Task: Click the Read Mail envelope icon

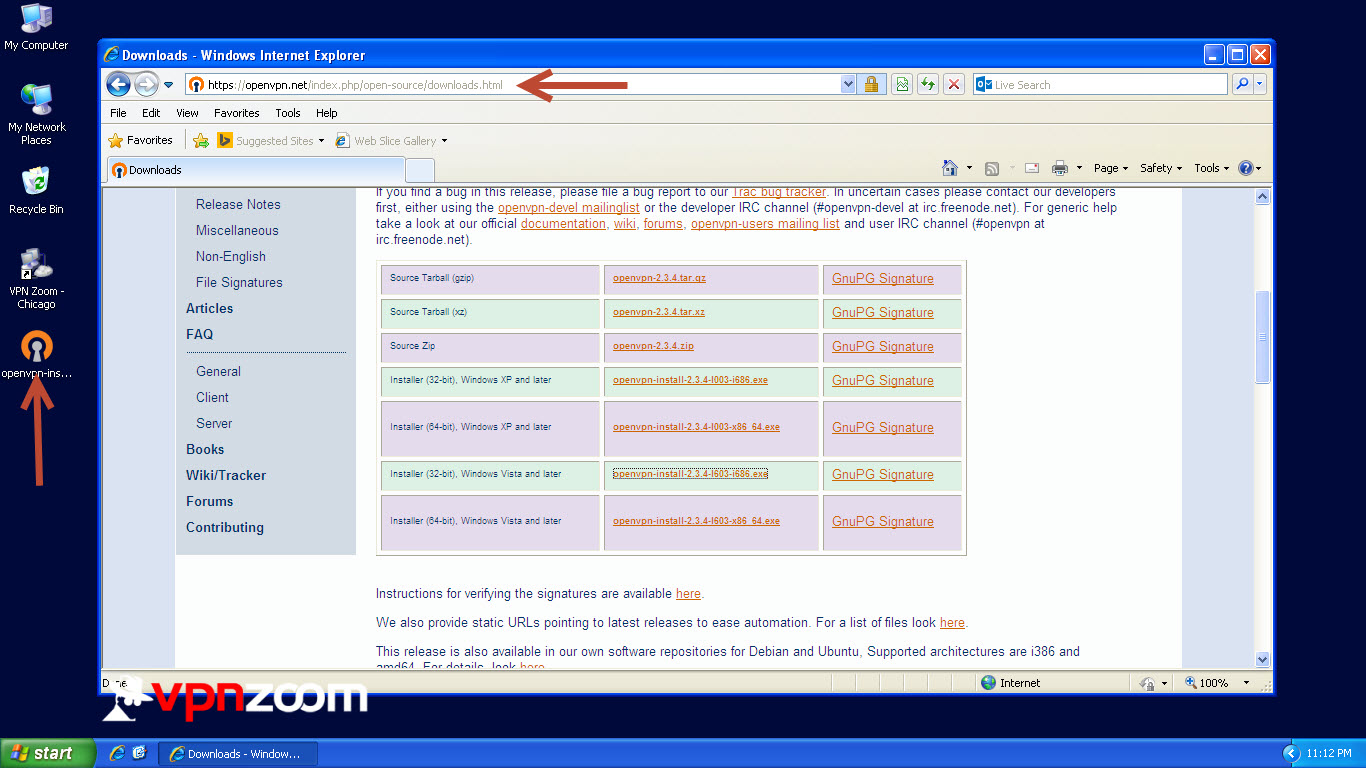Action: coord(1032,168)
